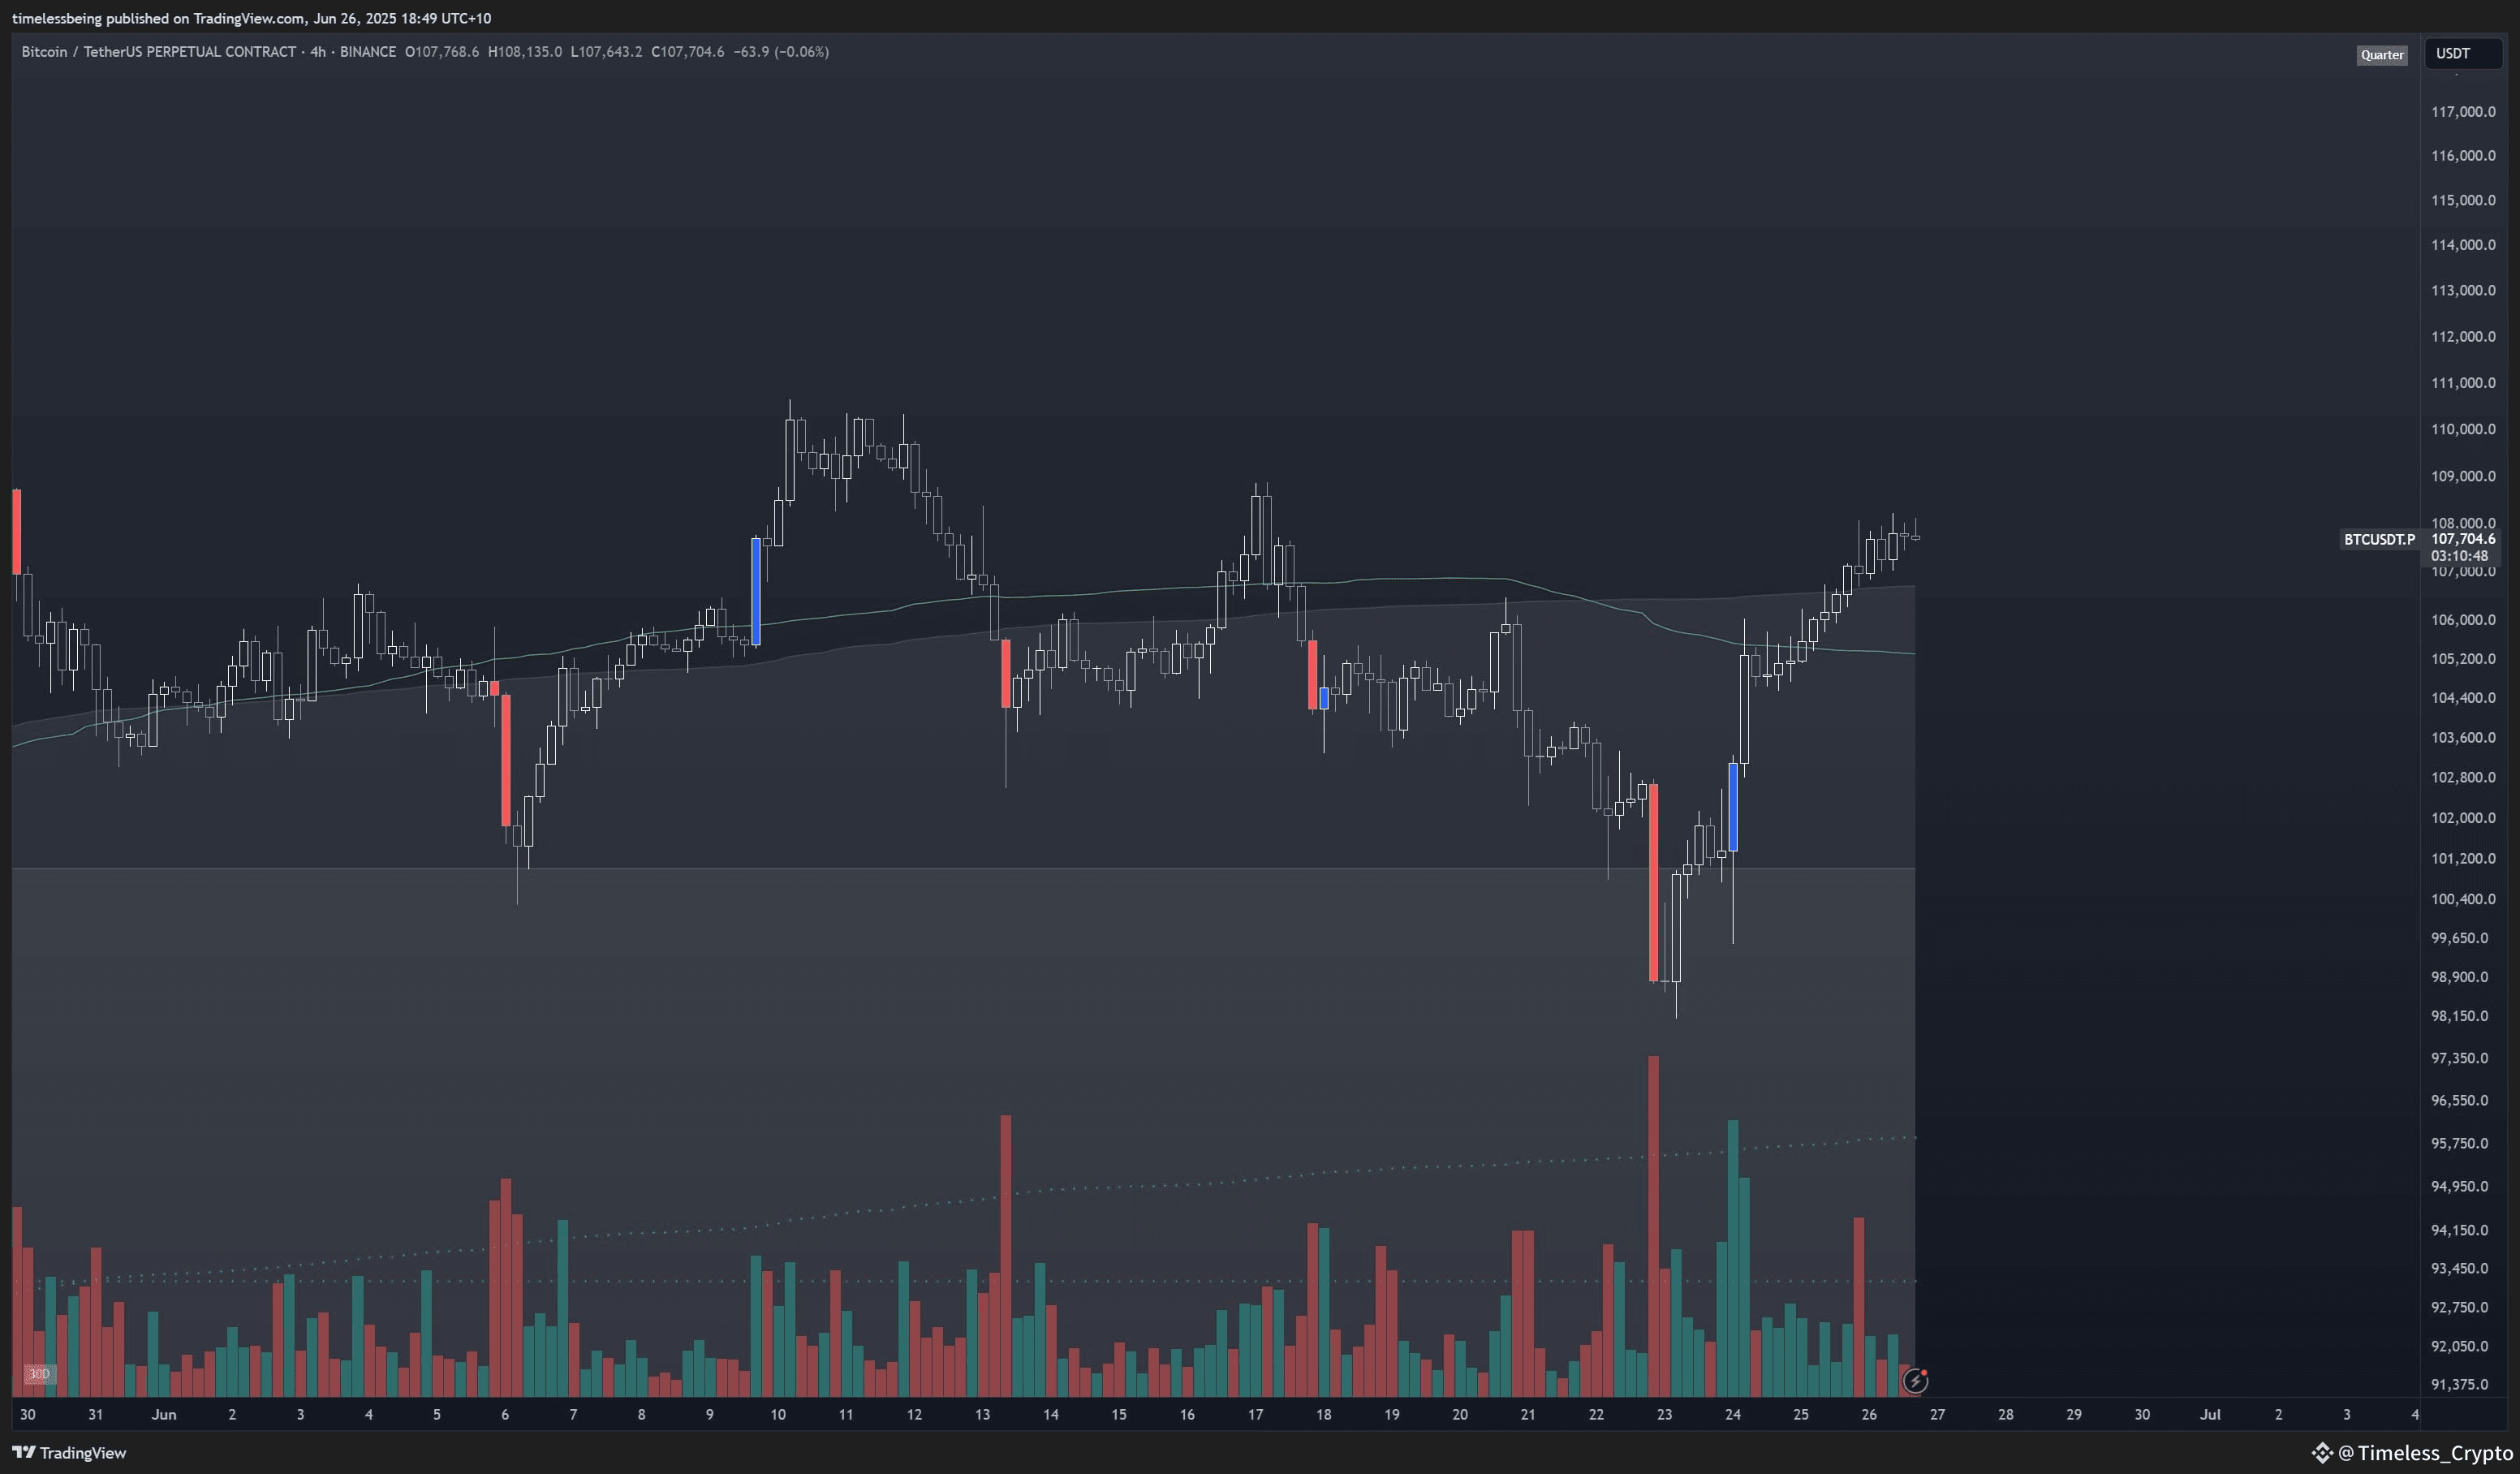Click the 96,550.0 price scale label
The height and width of the screenshot is (1474, 2520).
(2460, 1101)
